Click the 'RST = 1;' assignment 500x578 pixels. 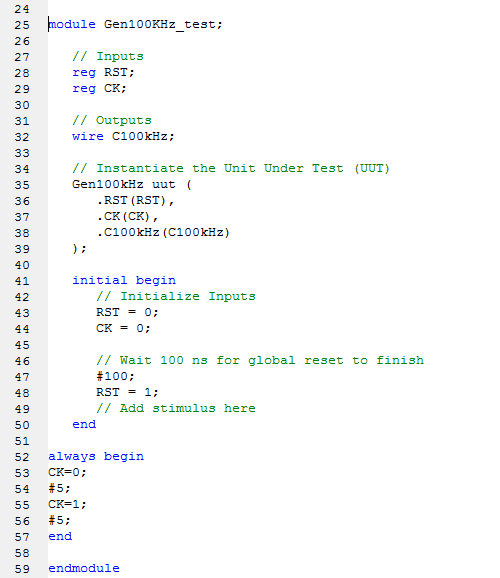click(x=127, y=392)
